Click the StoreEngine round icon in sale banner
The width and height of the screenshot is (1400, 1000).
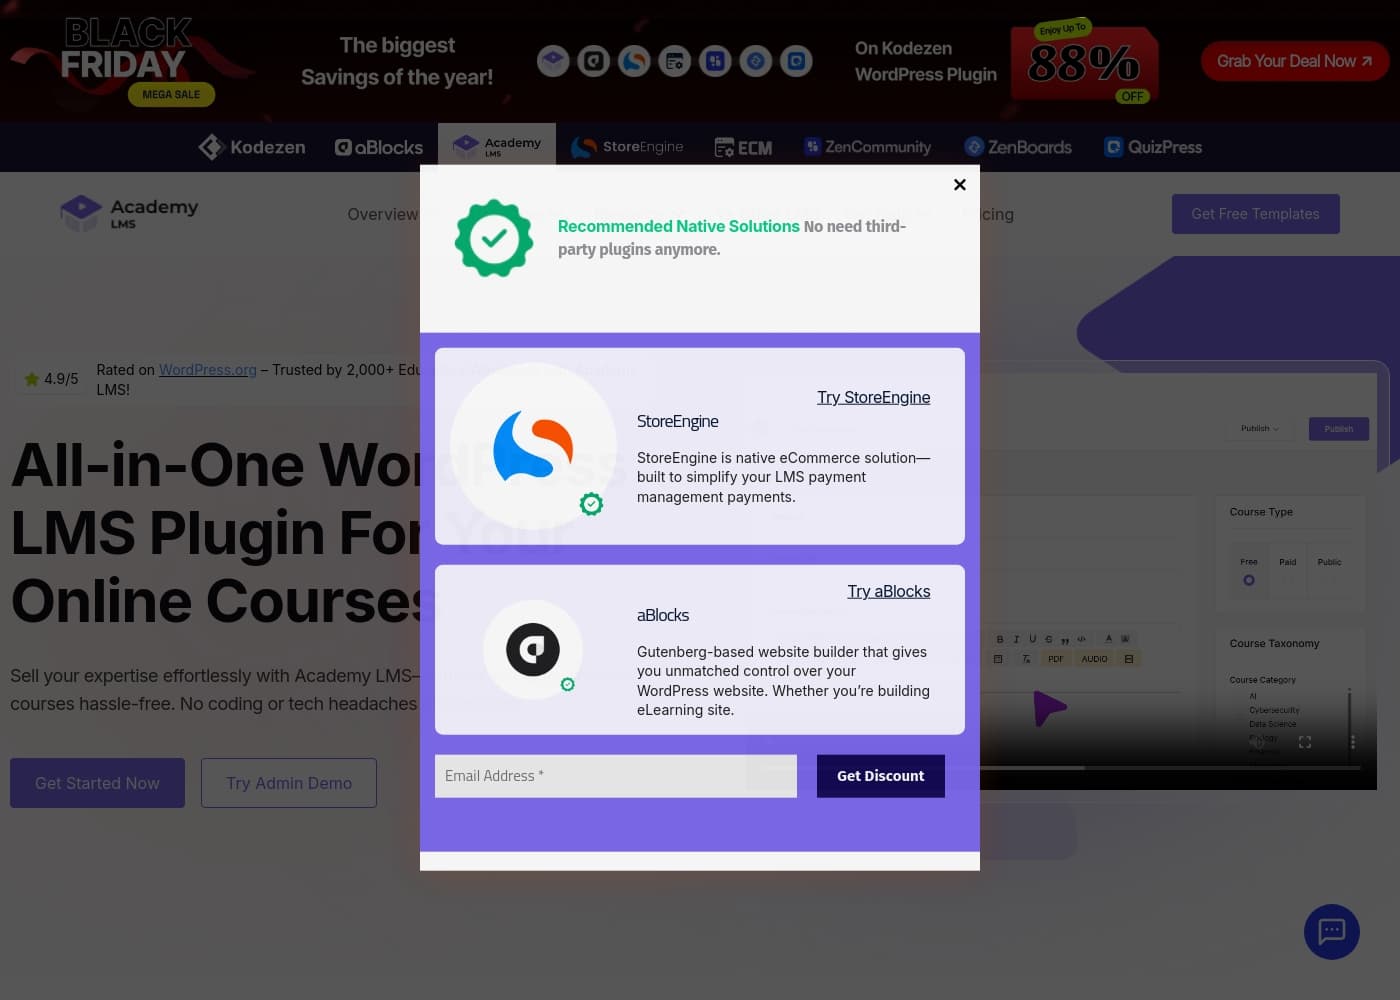[634, 61]
